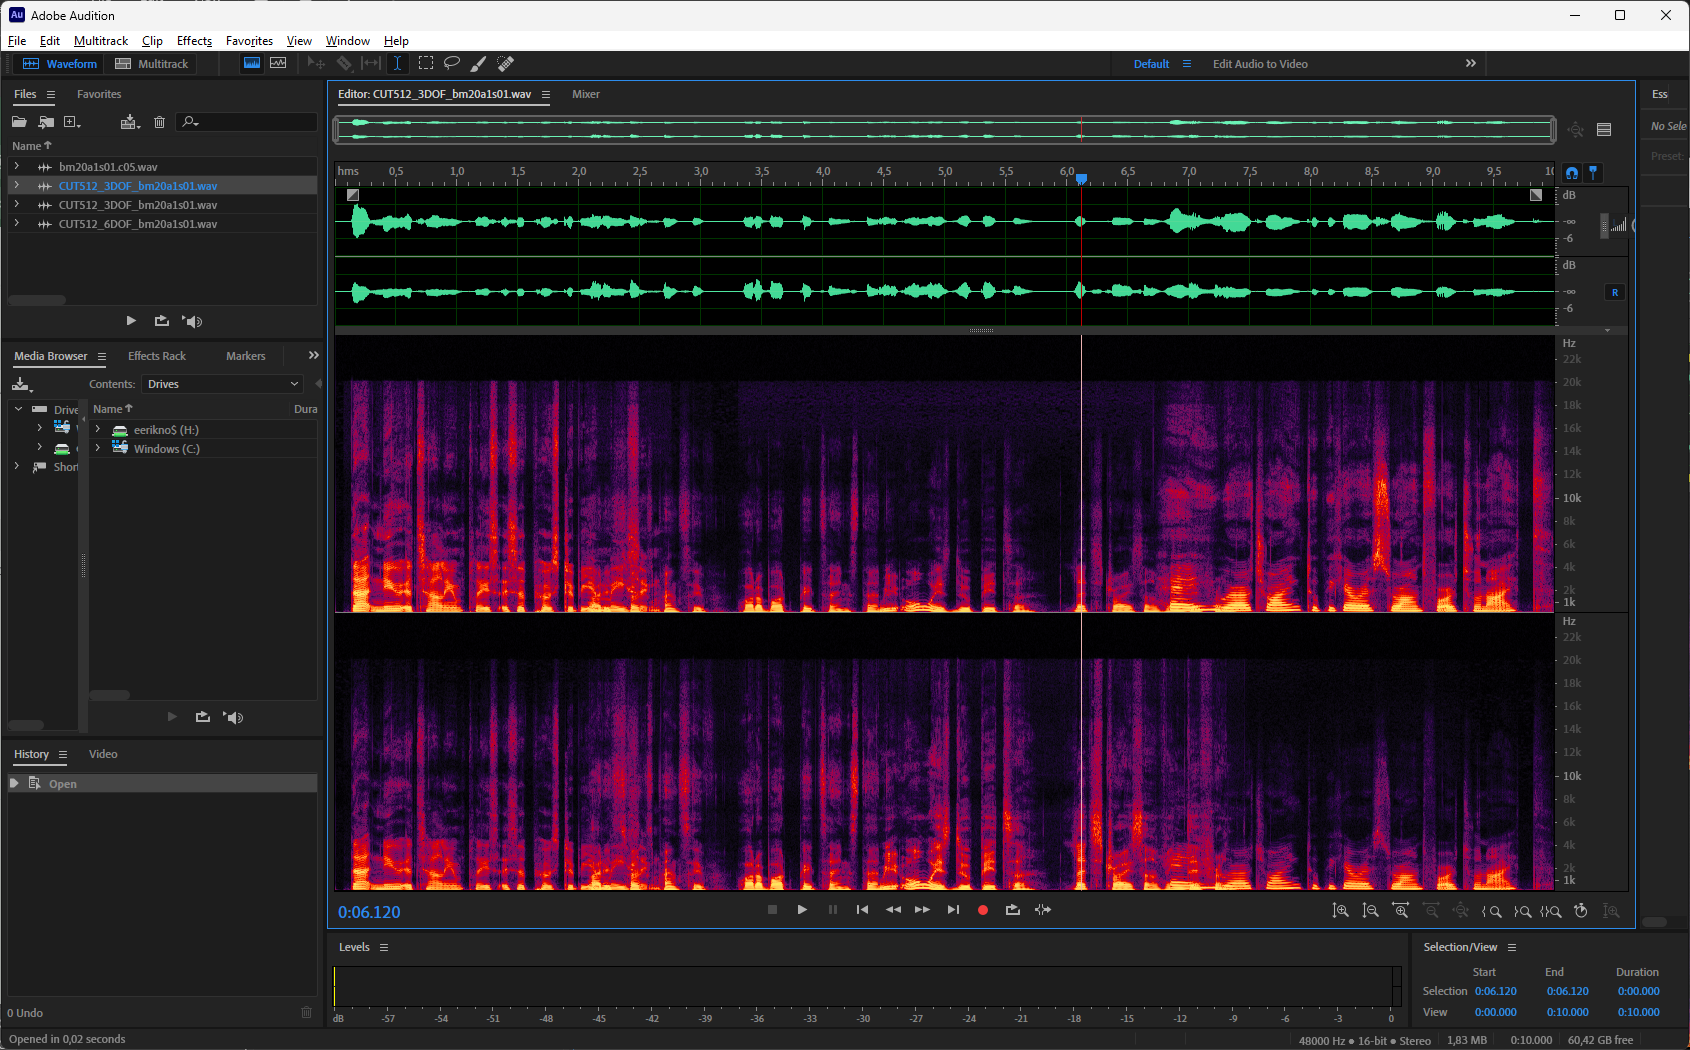The width and height of the screenshot is (1690, 1050).
Task: Click the Zoom In Amplitude icon
Action: pos(1341,911)
